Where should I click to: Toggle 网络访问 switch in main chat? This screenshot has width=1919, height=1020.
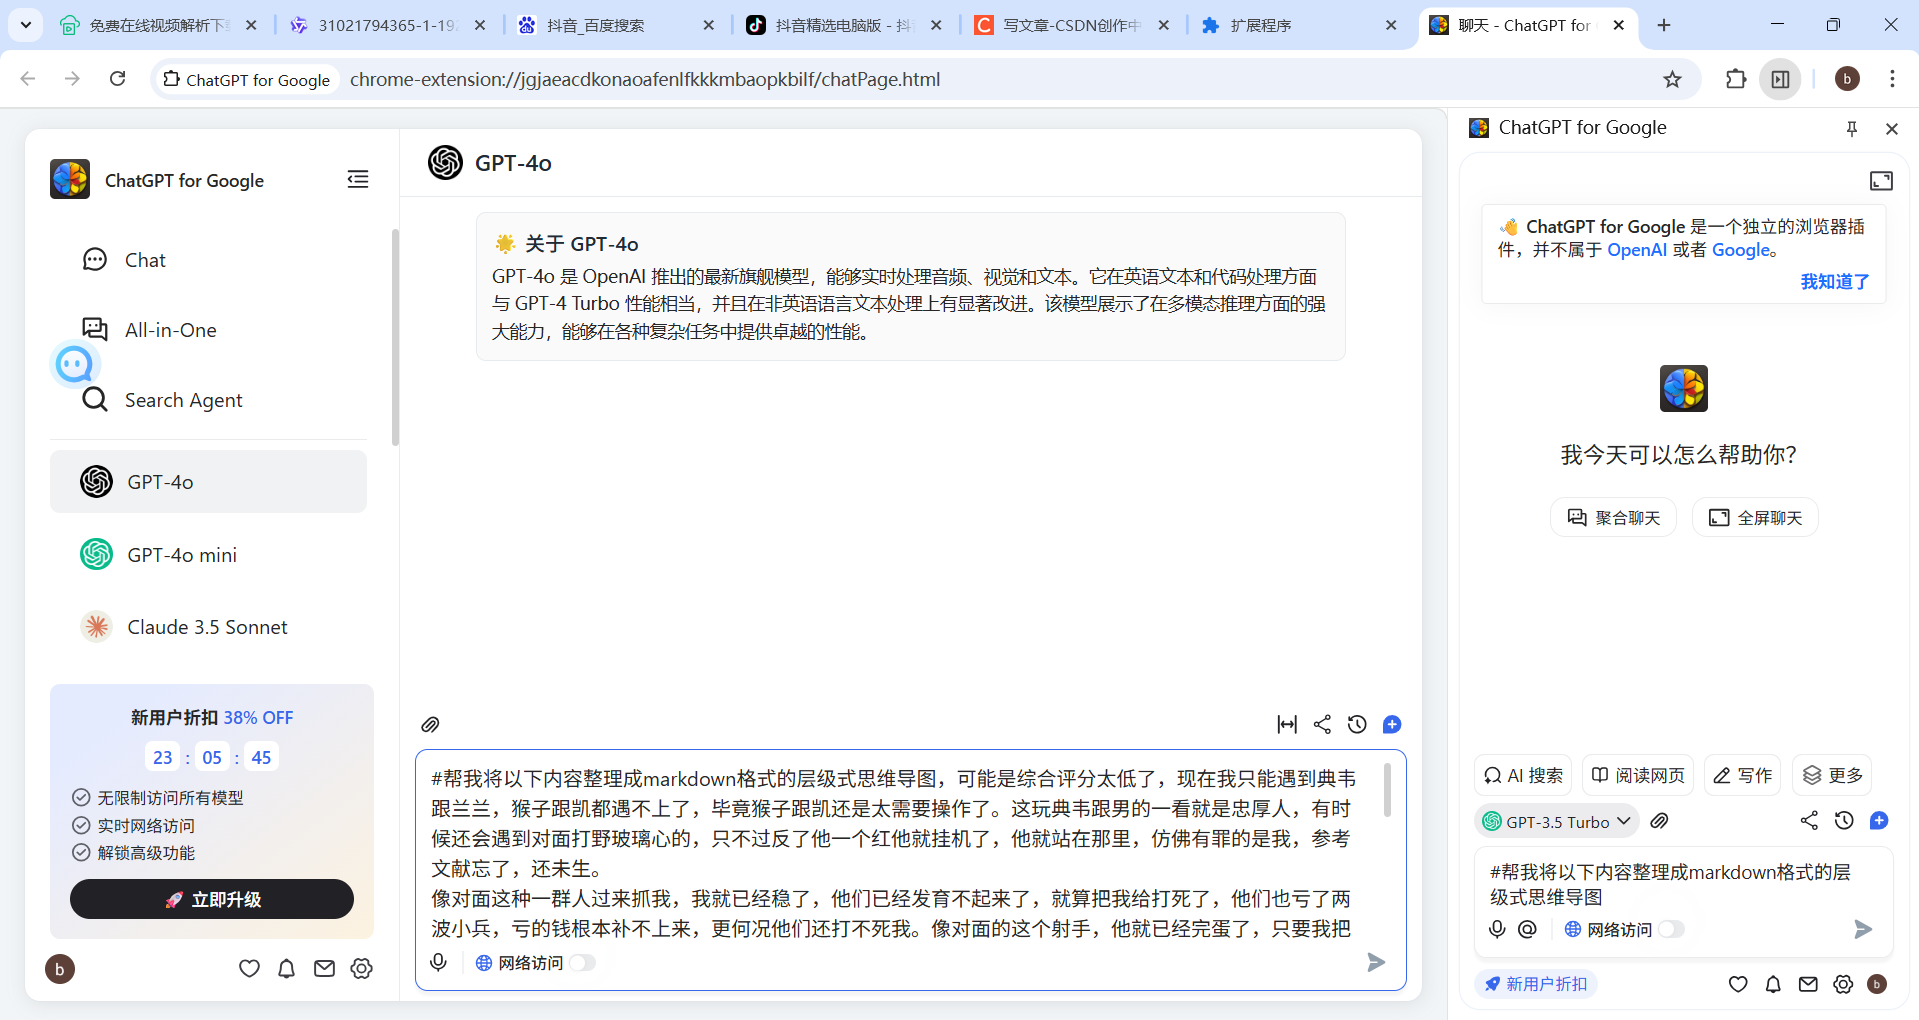click(582, 962)
